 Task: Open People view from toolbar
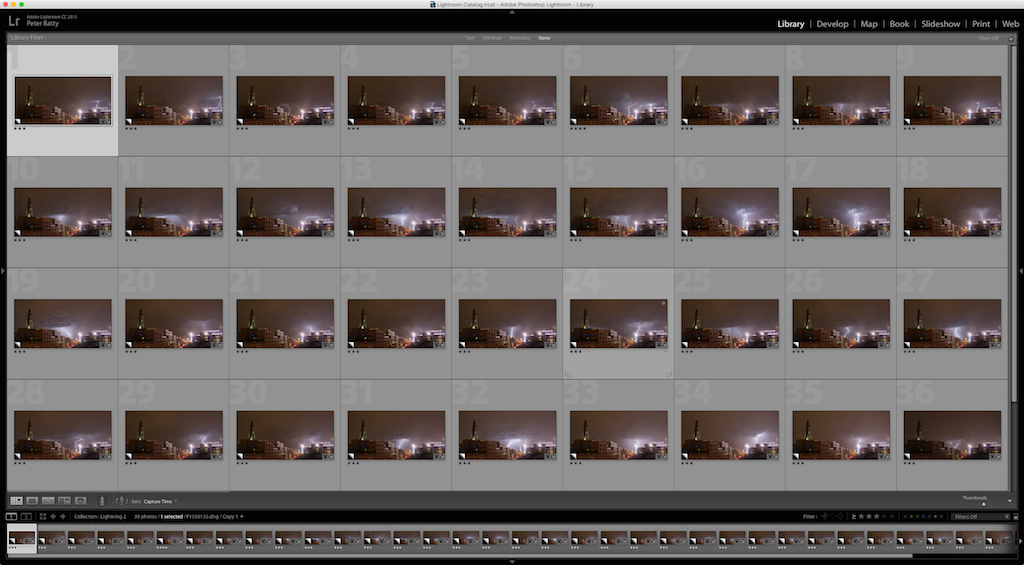80,500
